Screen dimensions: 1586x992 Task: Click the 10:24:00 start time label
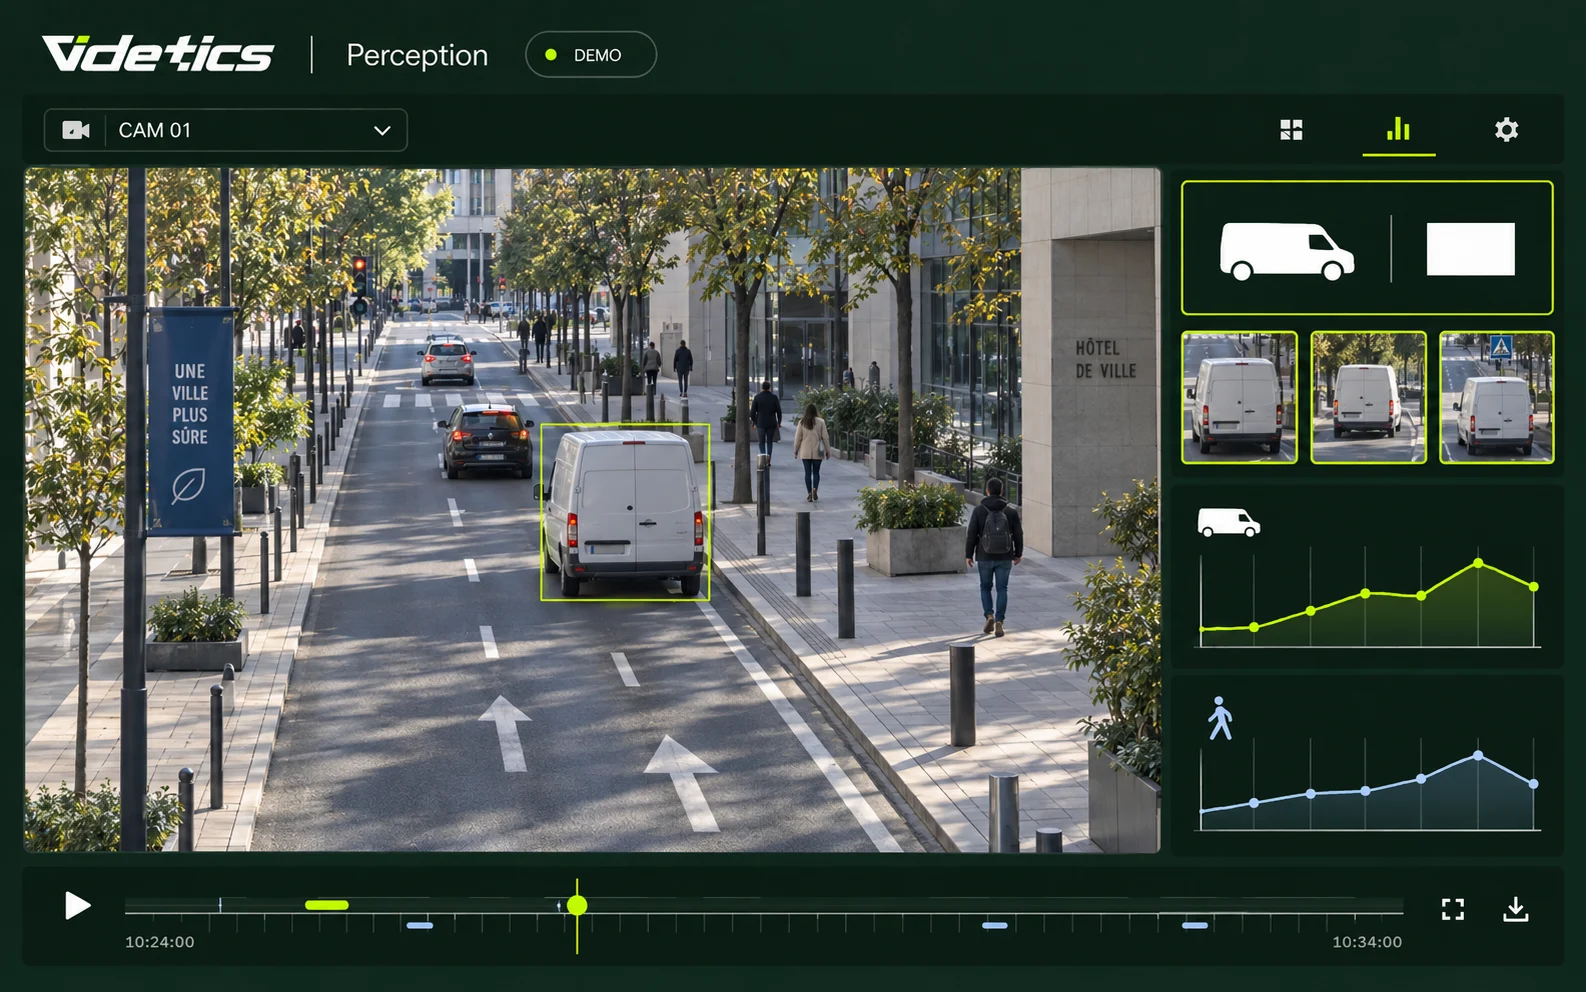pyautogui.click(x=160, y=942)
